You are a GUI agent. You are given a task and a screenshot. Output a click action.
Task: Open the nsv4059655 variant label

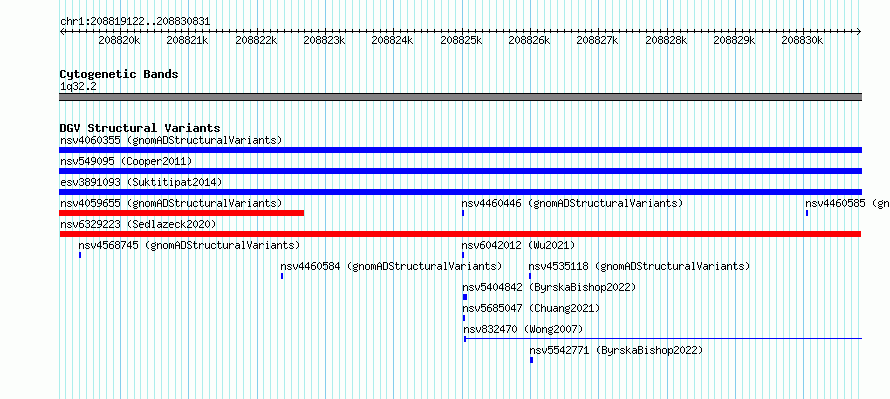(x=171, y=203)
